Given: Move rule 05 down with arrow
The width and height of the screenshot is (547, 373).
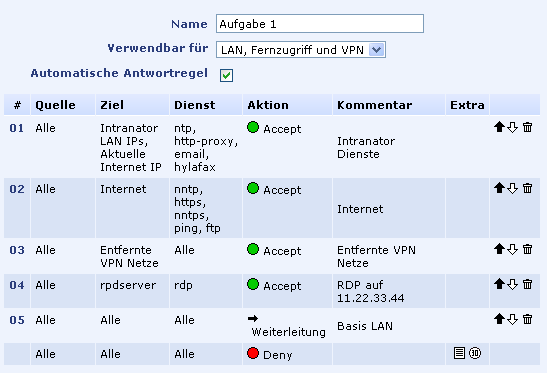Looking at the screenshot, I should pos(512,319).
